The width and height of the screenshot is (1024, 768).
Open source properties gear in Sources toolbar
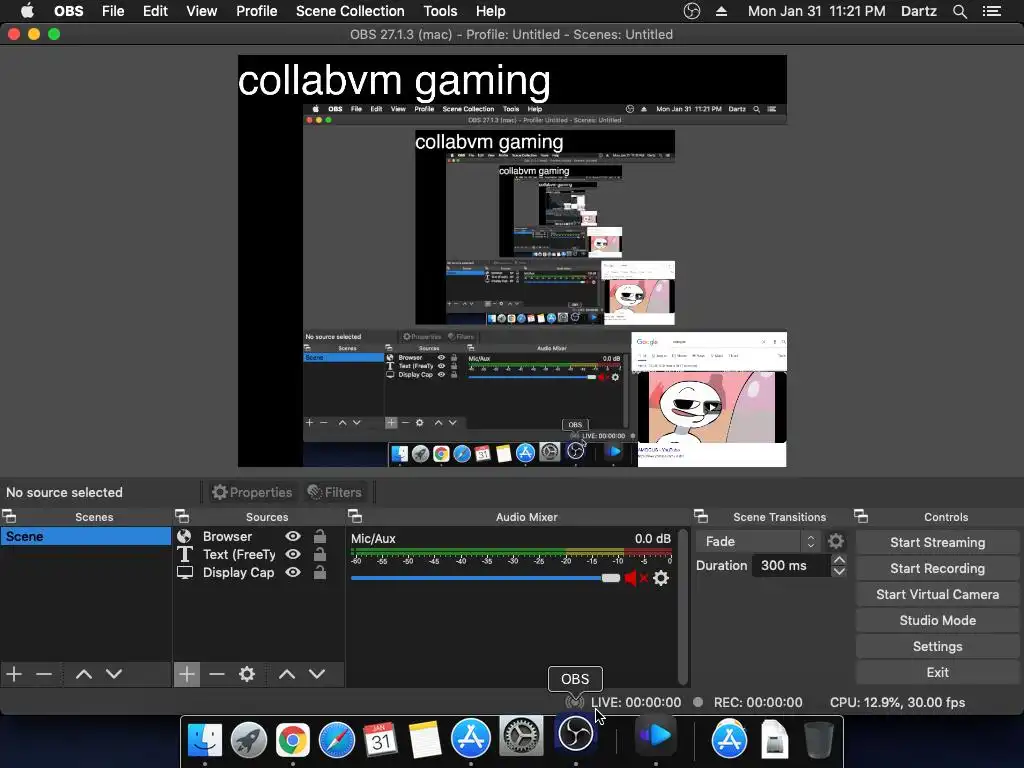[247, 674]
